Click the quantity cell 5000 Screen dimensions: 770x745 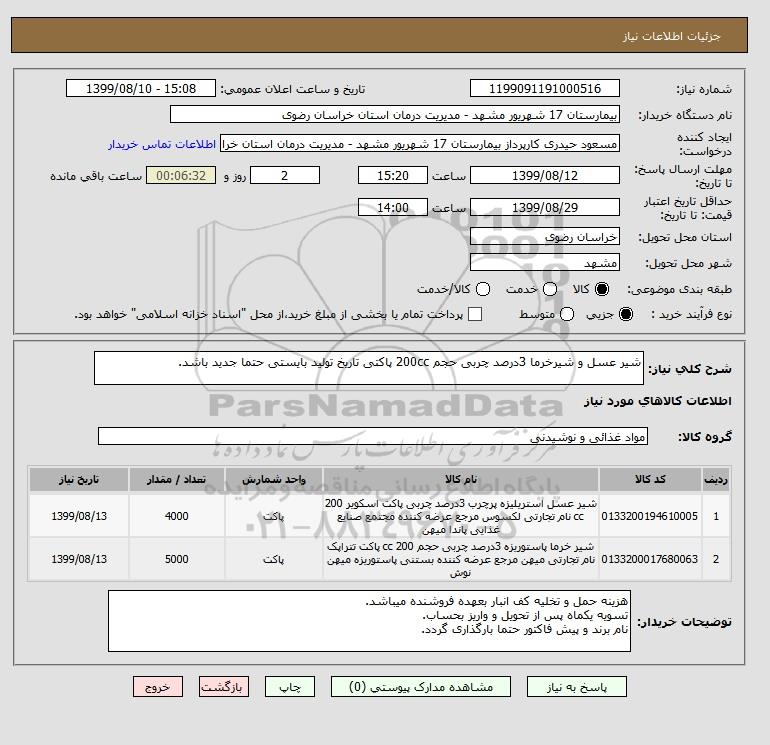click(x=177, y=559)
